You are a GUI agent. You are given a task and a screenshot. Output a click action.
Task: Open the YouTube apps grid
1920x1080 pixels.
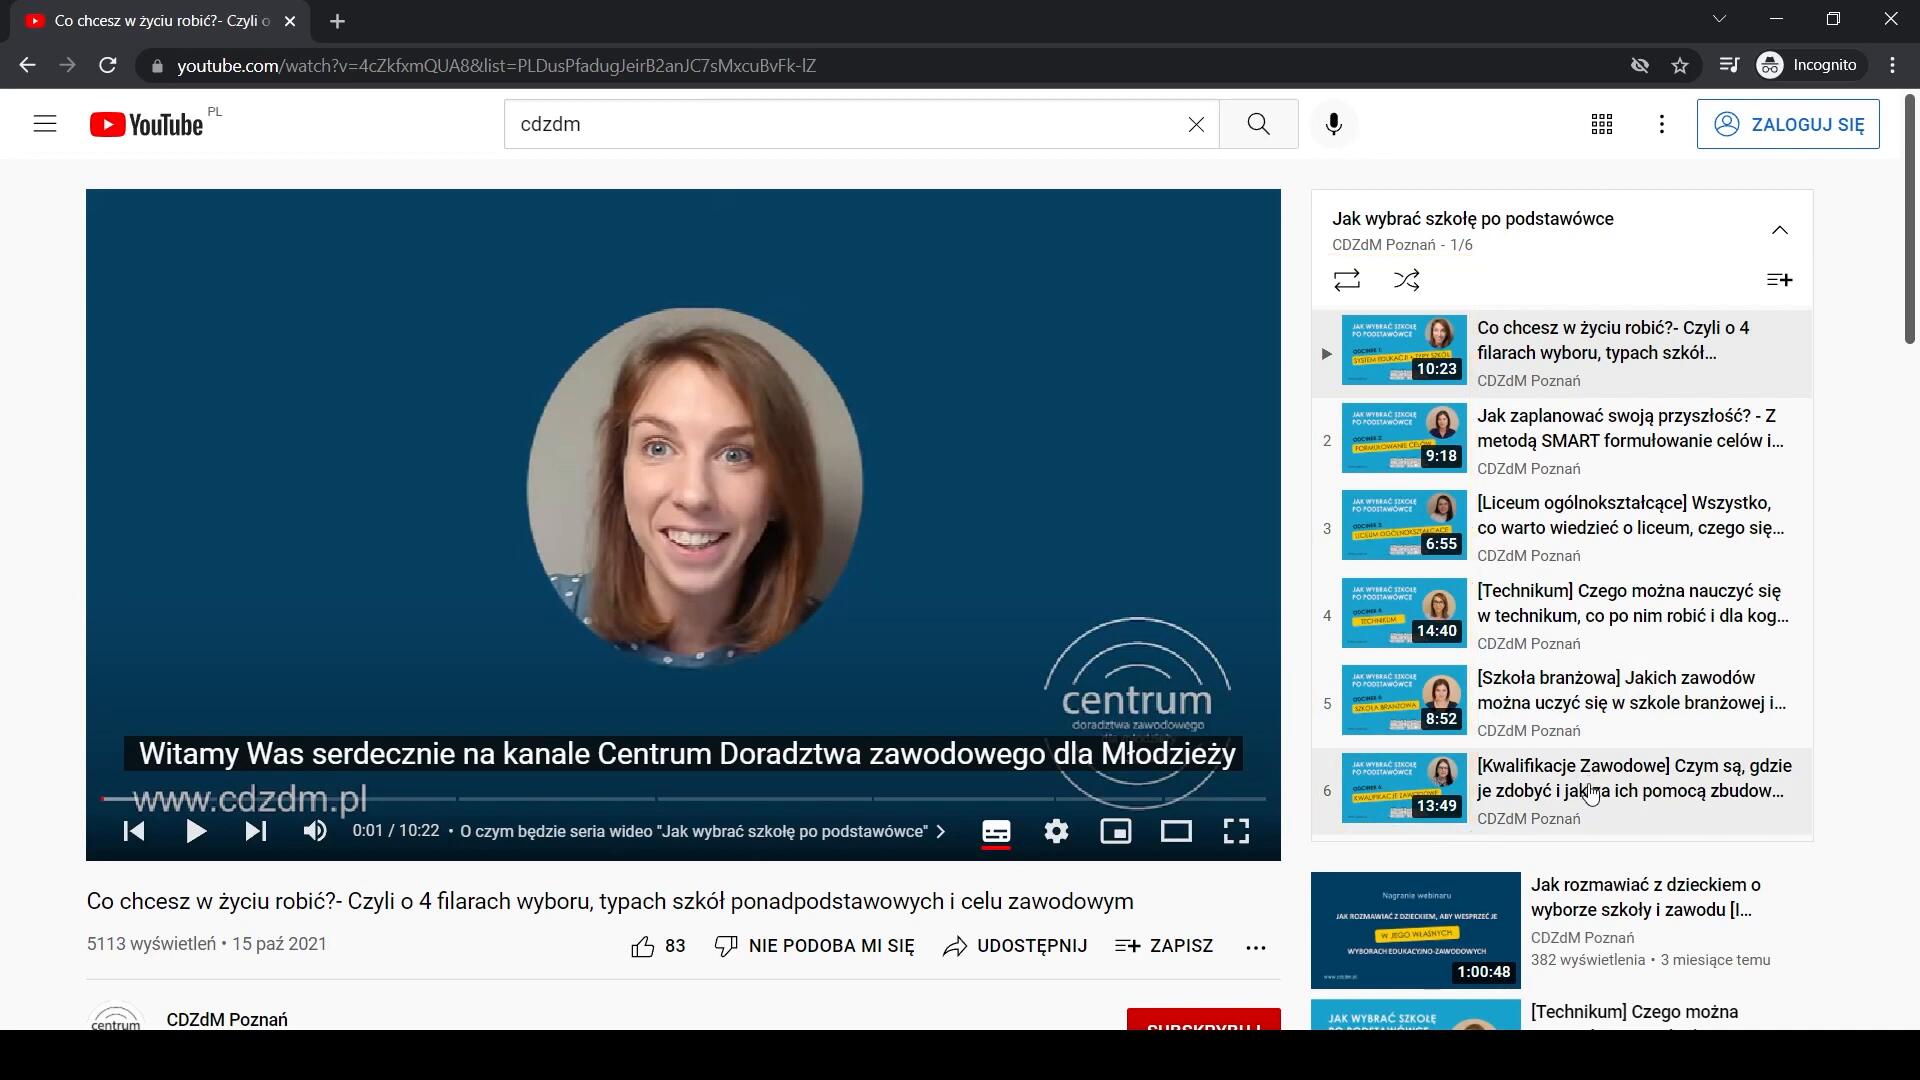[x=1601, y=124]
